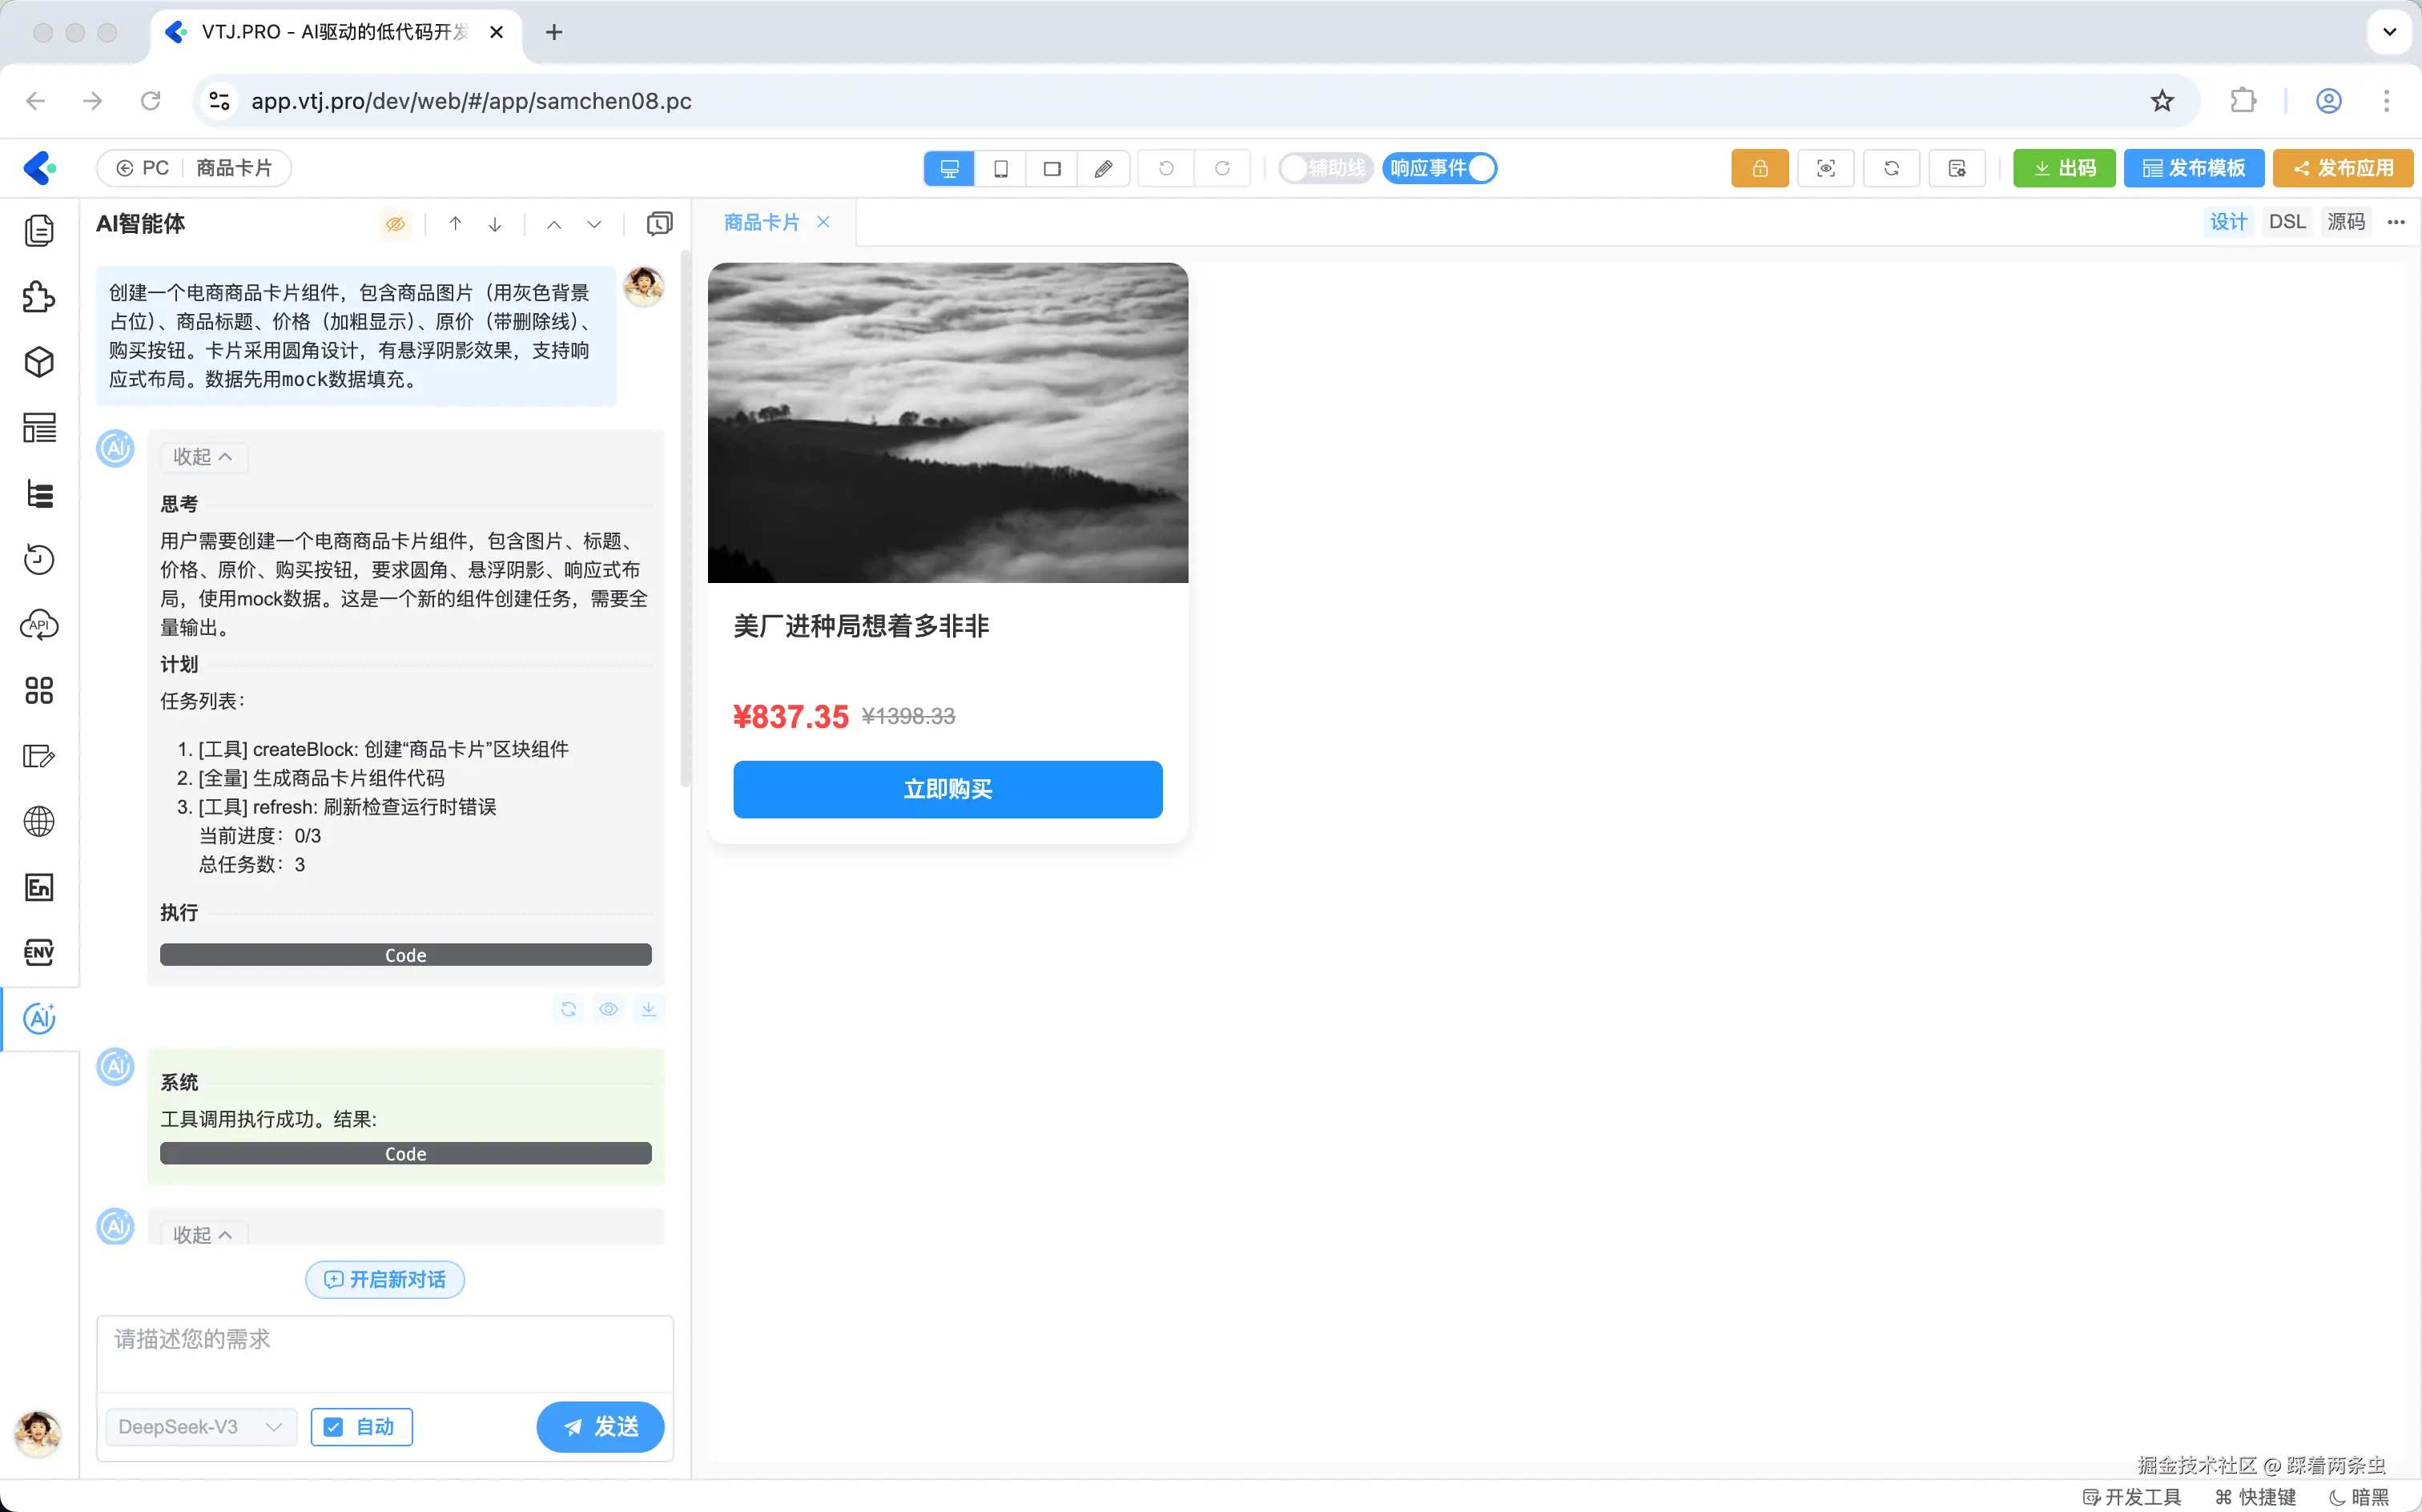Screen dimensions: 2422x1512
Task: Click the orange lock icon button
Action: (1759, 168)
